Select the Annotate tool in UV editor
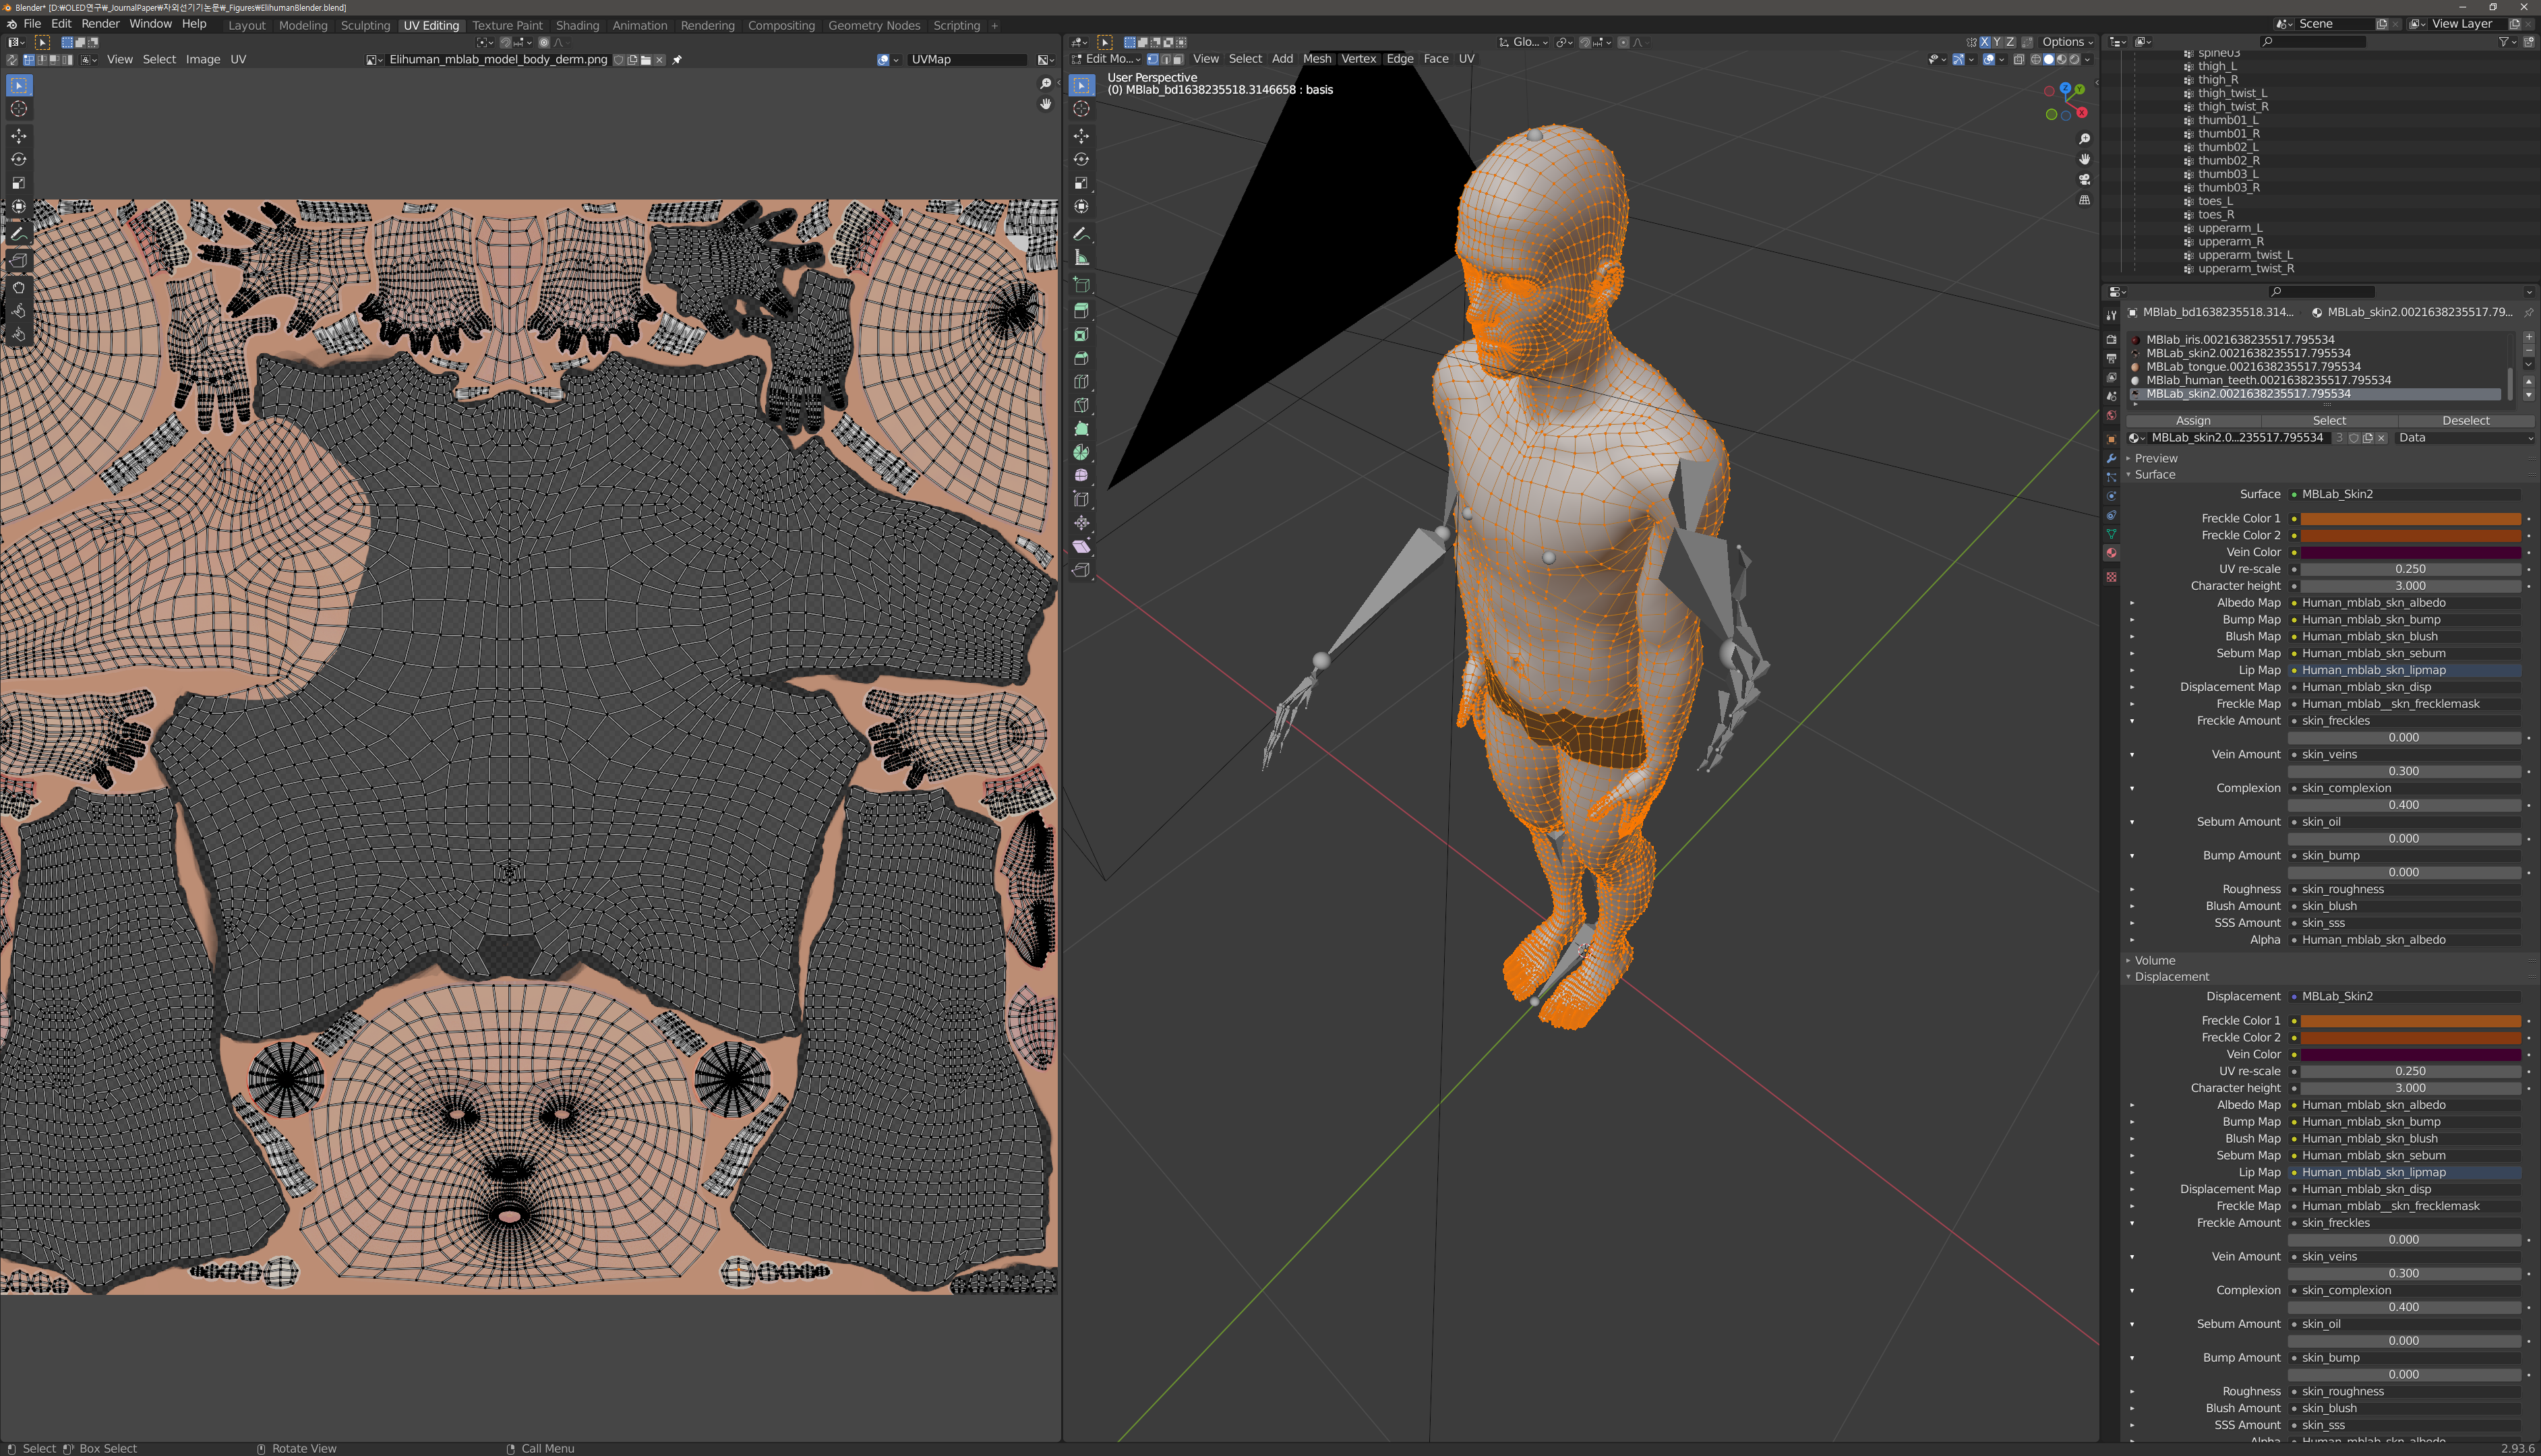This screenshot has height=1456, width=2541. coord(18,233)
